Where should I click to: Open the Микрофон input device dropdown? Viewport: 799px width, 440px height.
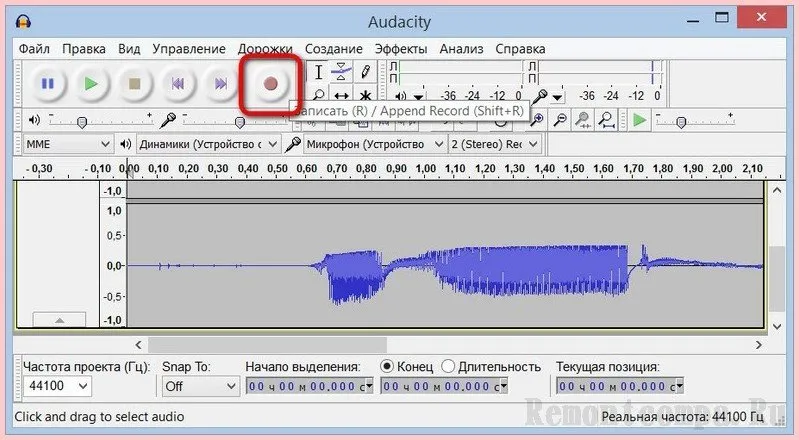(x=375, y=144)
